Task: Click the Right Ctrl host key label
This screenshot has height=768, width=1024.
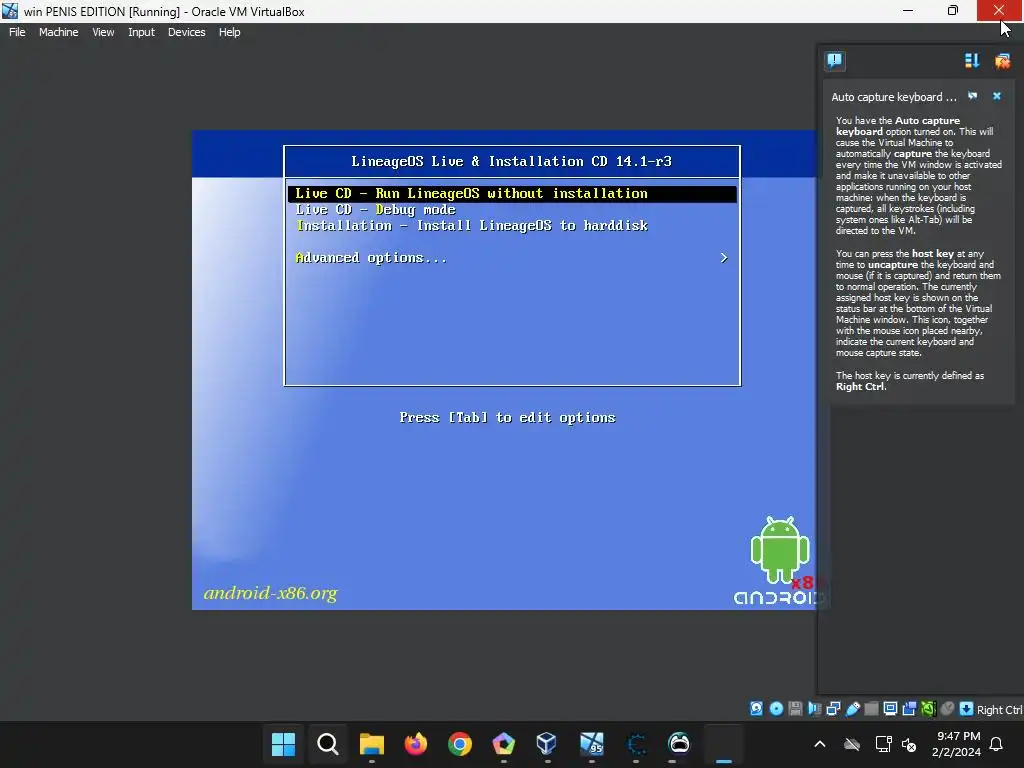Action: [x=1000, y=710]
